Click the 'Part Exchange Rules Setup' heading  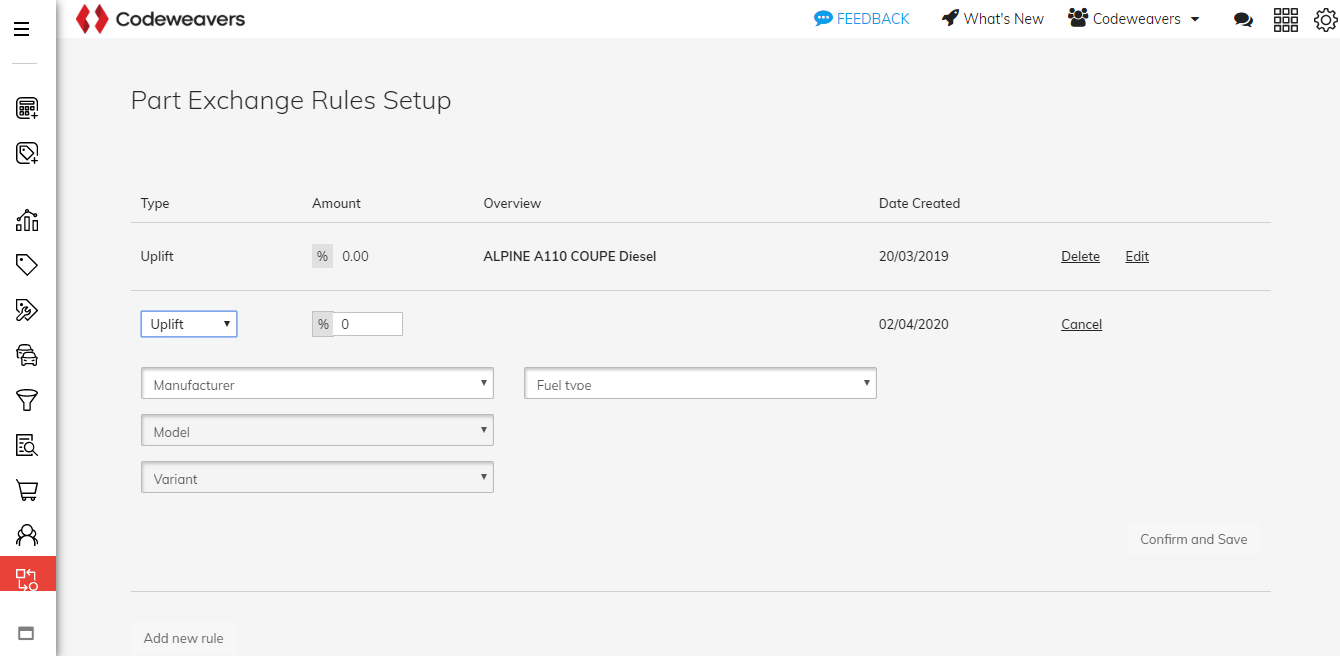click(291, 101)
